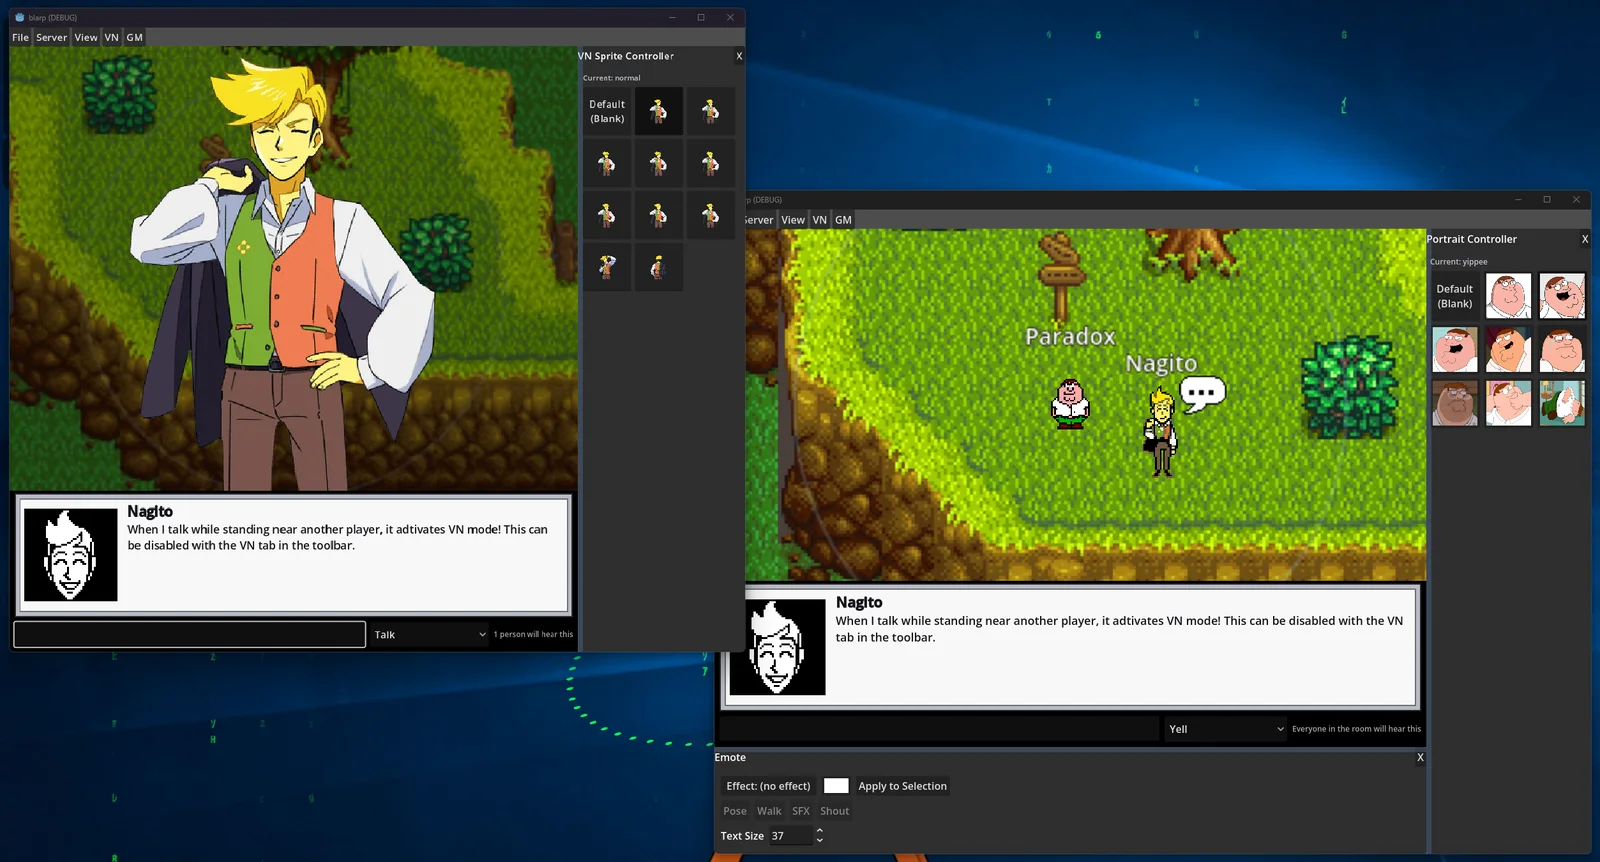Click Nagito's portrait in right dialogue box
This screenshot has width=1600, height=862.
tap(778, 647)
